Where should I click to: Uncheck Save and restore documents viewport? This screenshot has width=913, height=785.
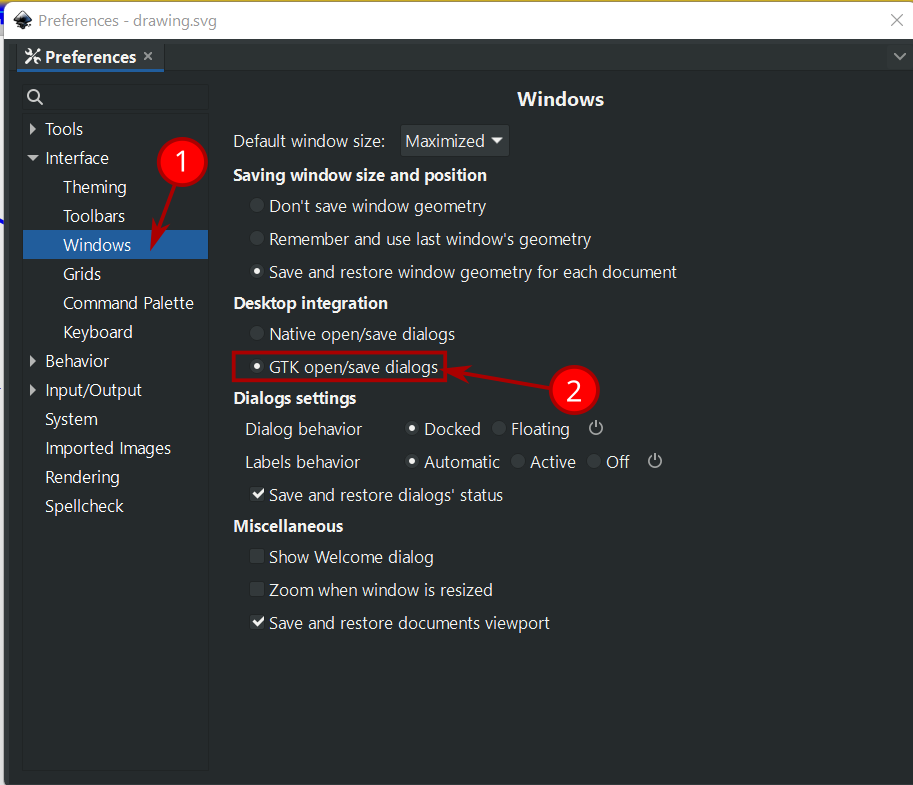click(257, 622)
